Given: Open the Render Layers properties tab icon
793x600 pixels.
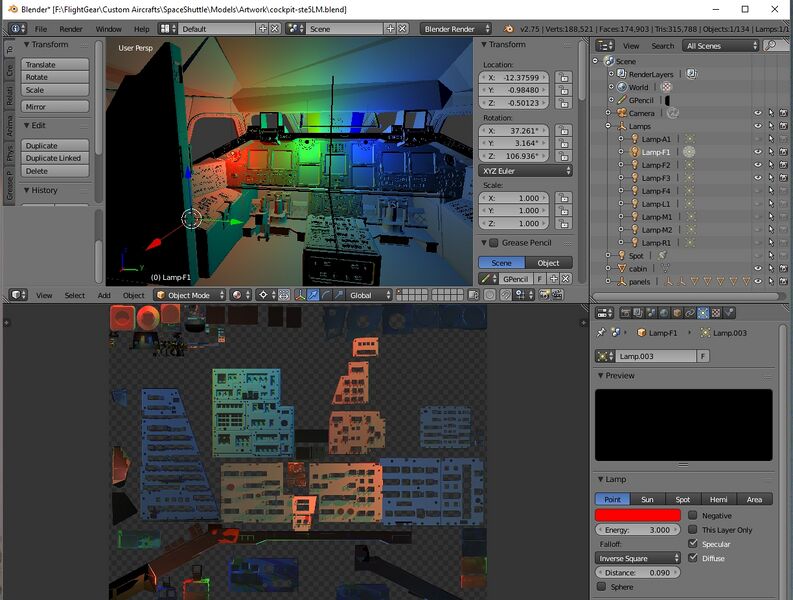Looking at the screenshot, I should pos(638,313).
